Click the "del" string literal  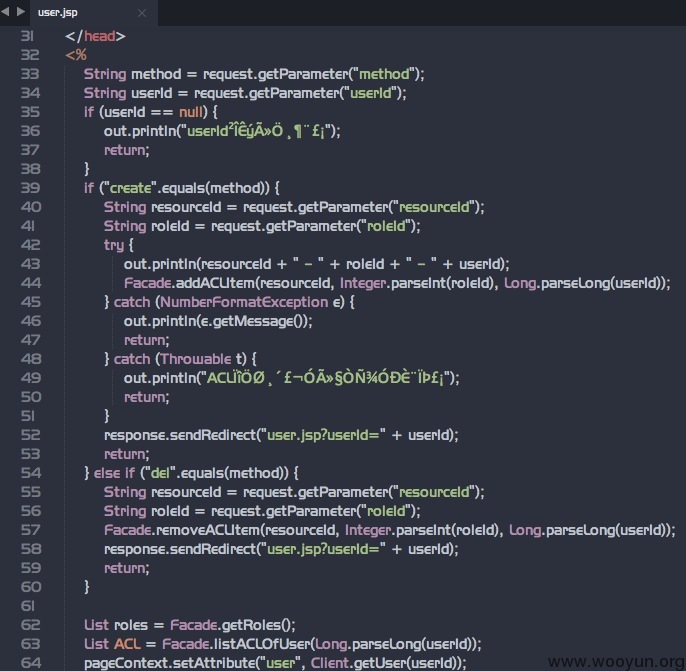(159, 473)
